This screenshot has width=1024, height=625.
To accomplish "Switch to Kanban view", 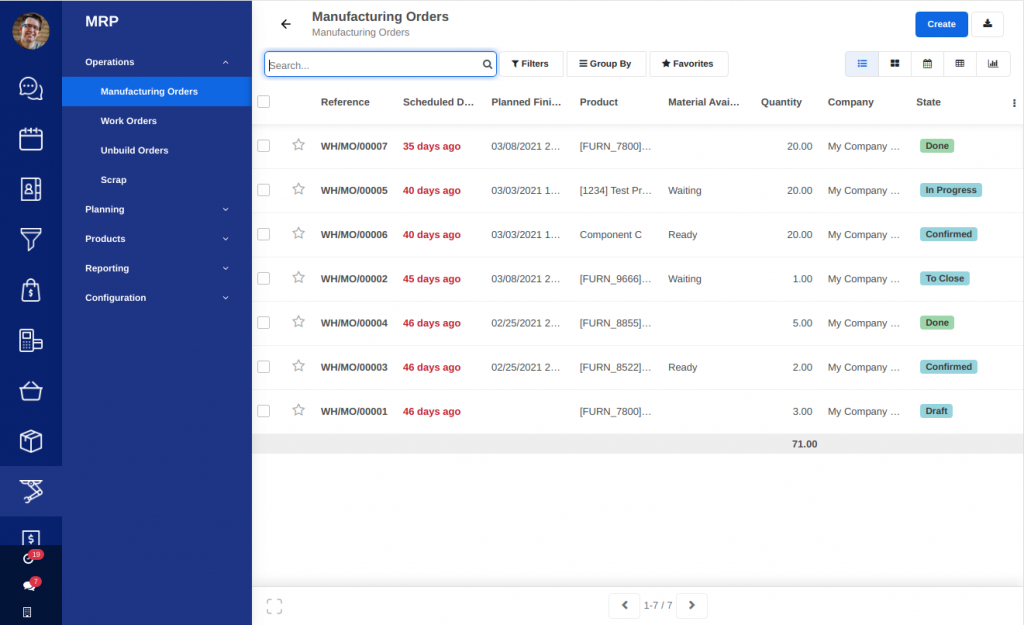I will pos(893,63).
